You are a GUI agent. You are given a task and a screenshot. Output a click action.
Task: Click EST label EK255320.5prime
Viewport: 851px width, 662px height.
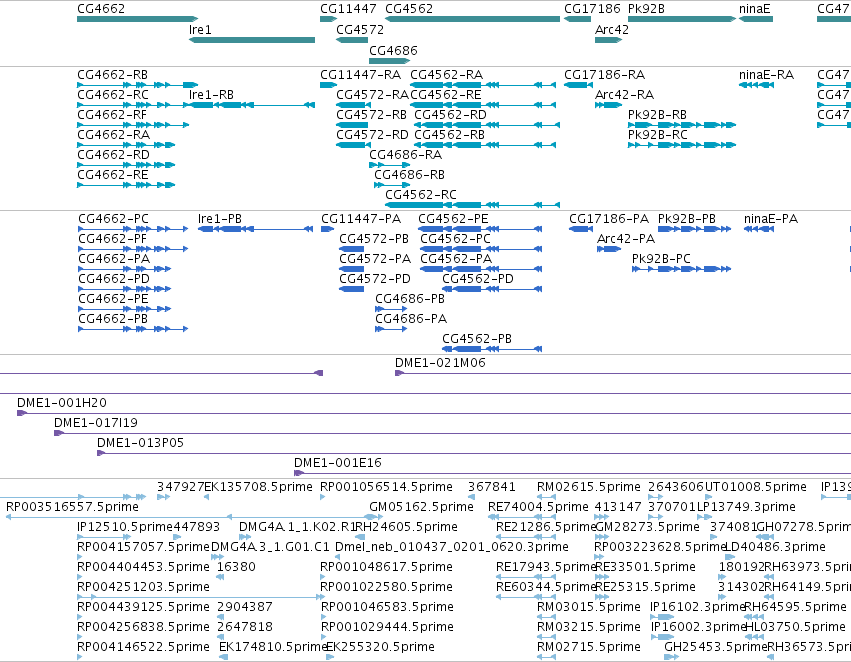pos(380,647)
